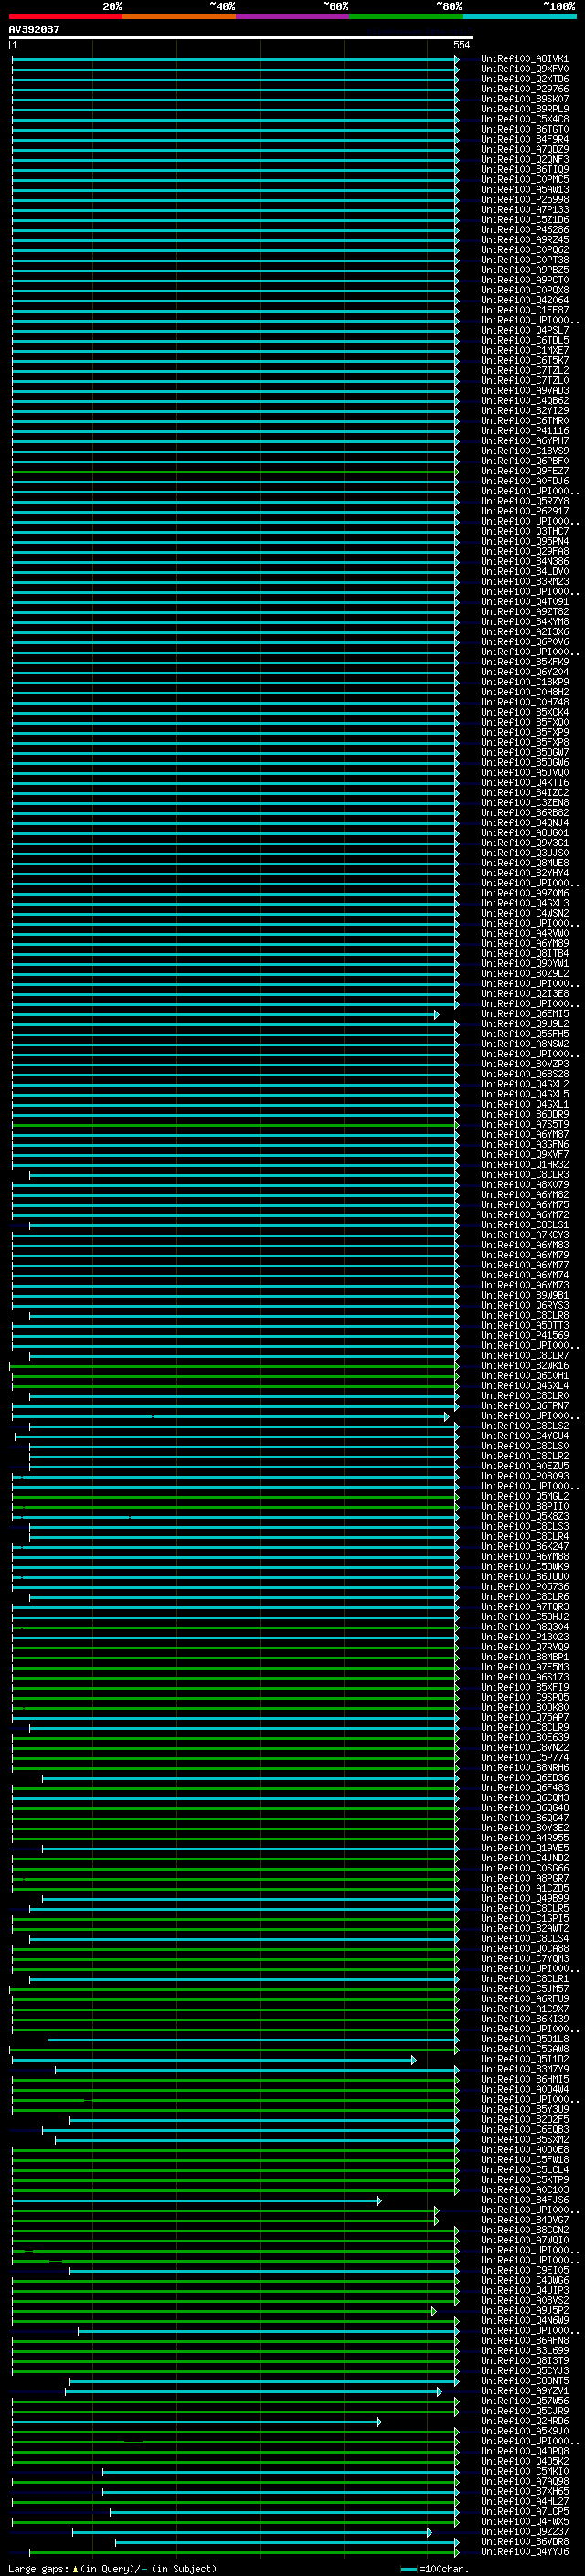The width and height of the screenshot is (585, 2576).
Task: Select label UniRef100_Q9U9L2
Action: [524, 1024]
